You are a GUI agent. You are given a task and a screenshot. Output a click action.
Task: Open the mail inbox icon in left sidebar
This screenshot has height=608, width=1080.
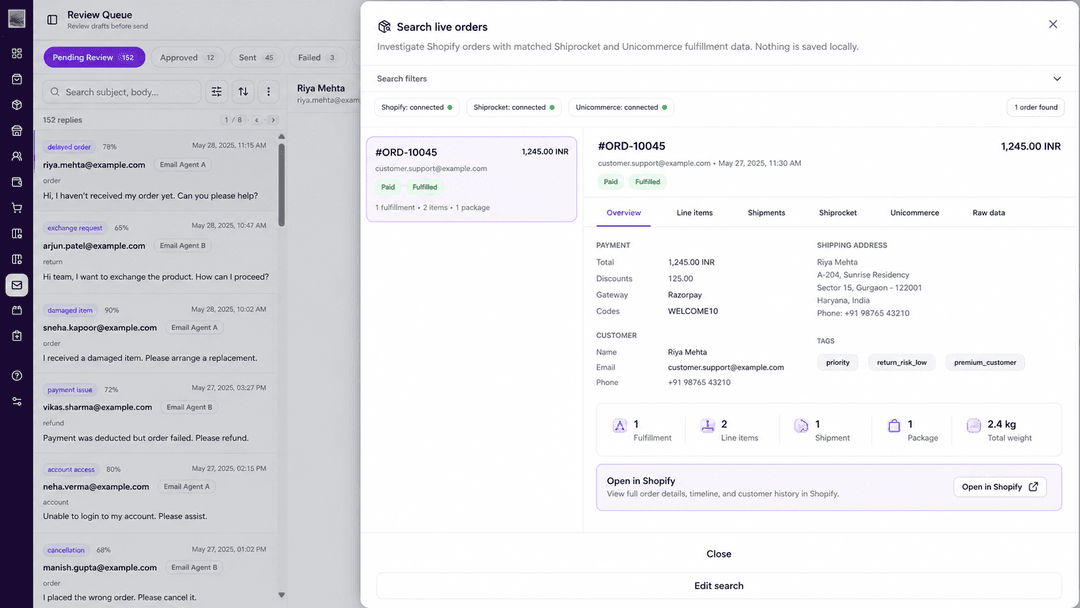pyautogui.click(x=17, y=285)
